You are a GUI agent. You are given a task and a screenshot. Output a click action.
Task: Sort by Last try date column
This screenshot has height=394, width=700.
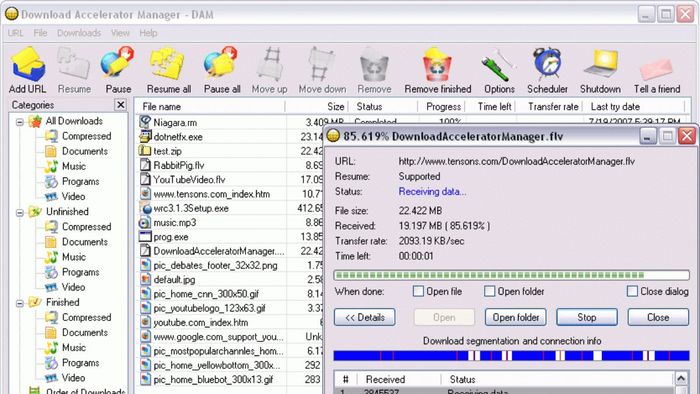(x=634, y=107)
